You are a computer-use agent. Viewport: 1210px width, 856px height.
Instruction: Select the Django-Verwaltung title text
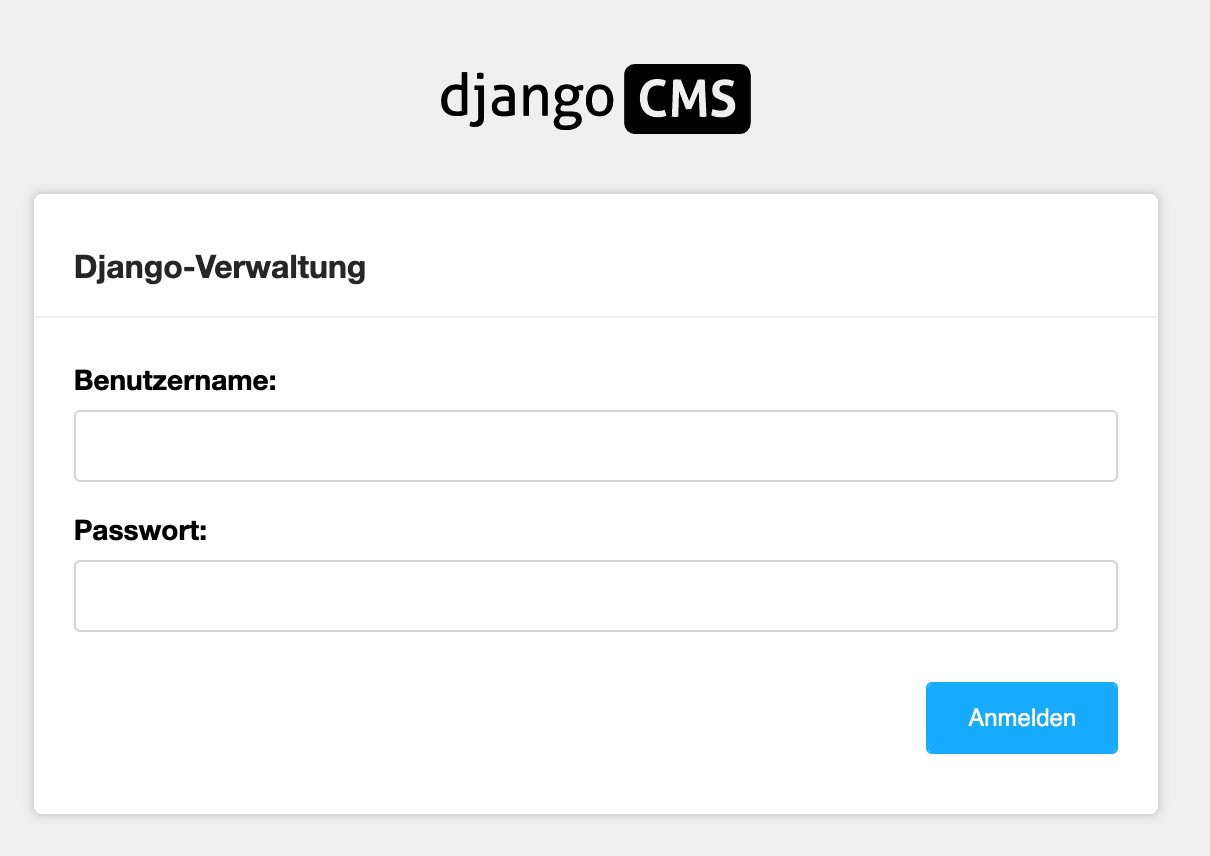[x=220, y=267]
